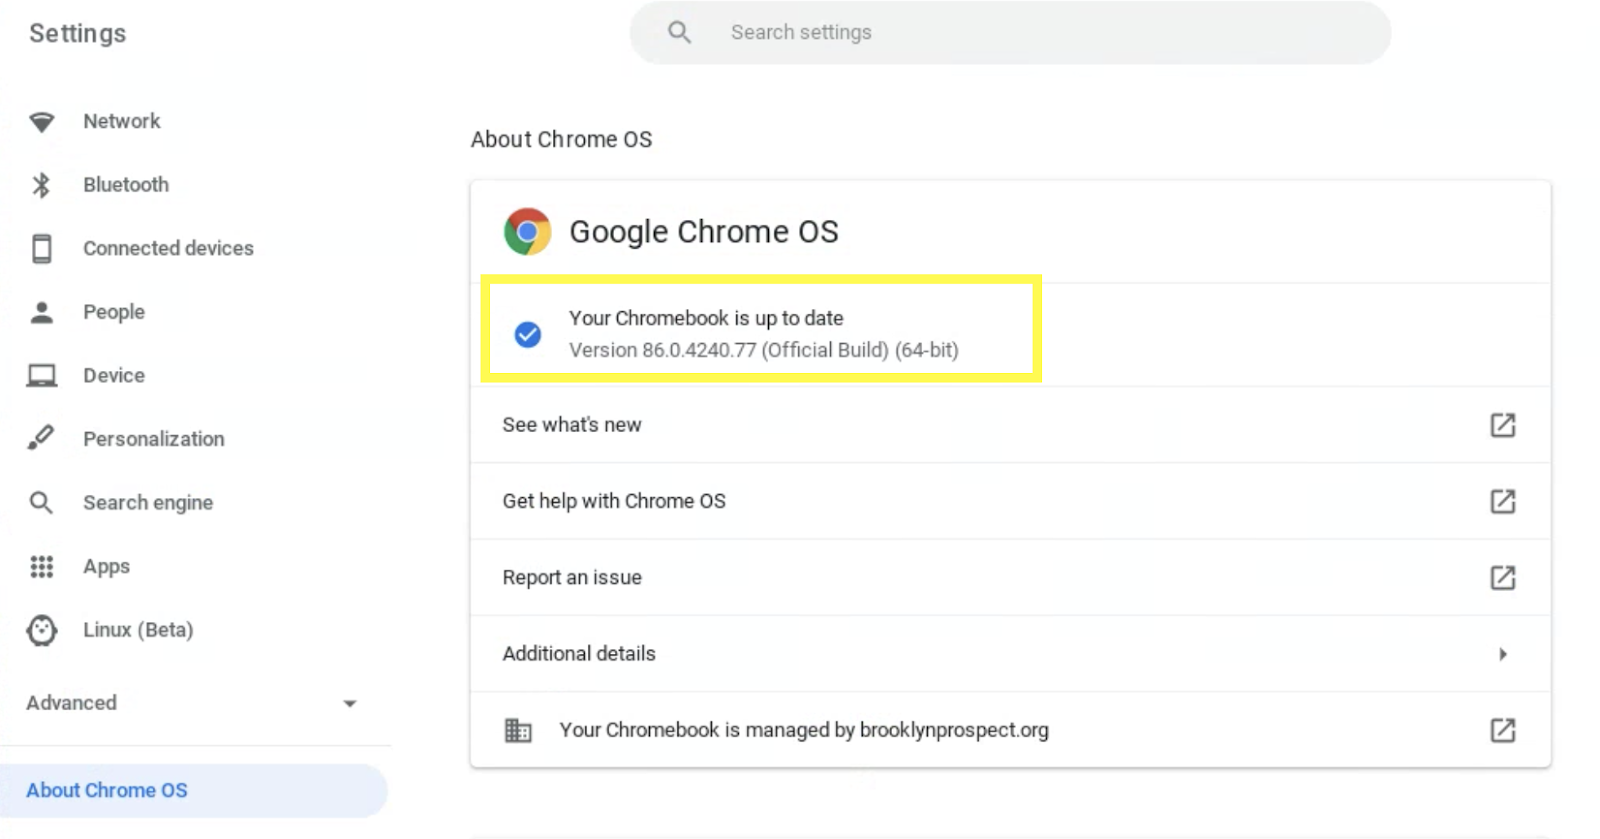The width and height of the screenshot is (1600, 839).
Task: Click the Search settings input field
Action: pyautogui.click(x=1010, y=32)
